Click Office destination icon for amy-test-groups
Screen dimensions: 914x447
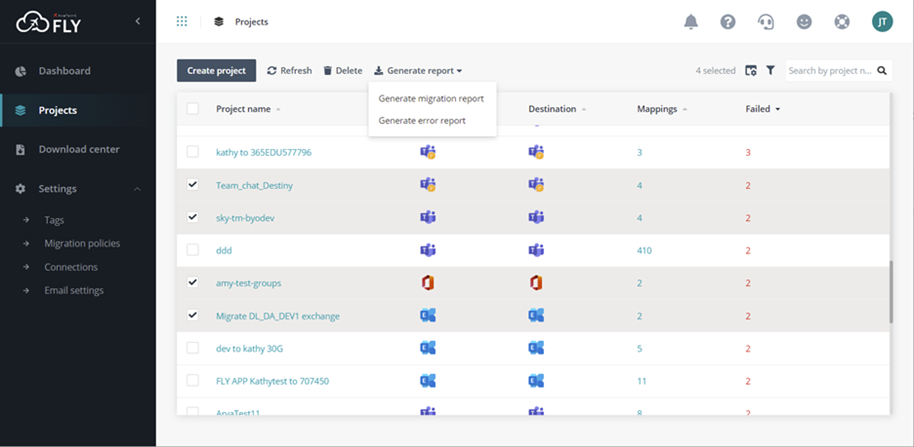[536, 283]
